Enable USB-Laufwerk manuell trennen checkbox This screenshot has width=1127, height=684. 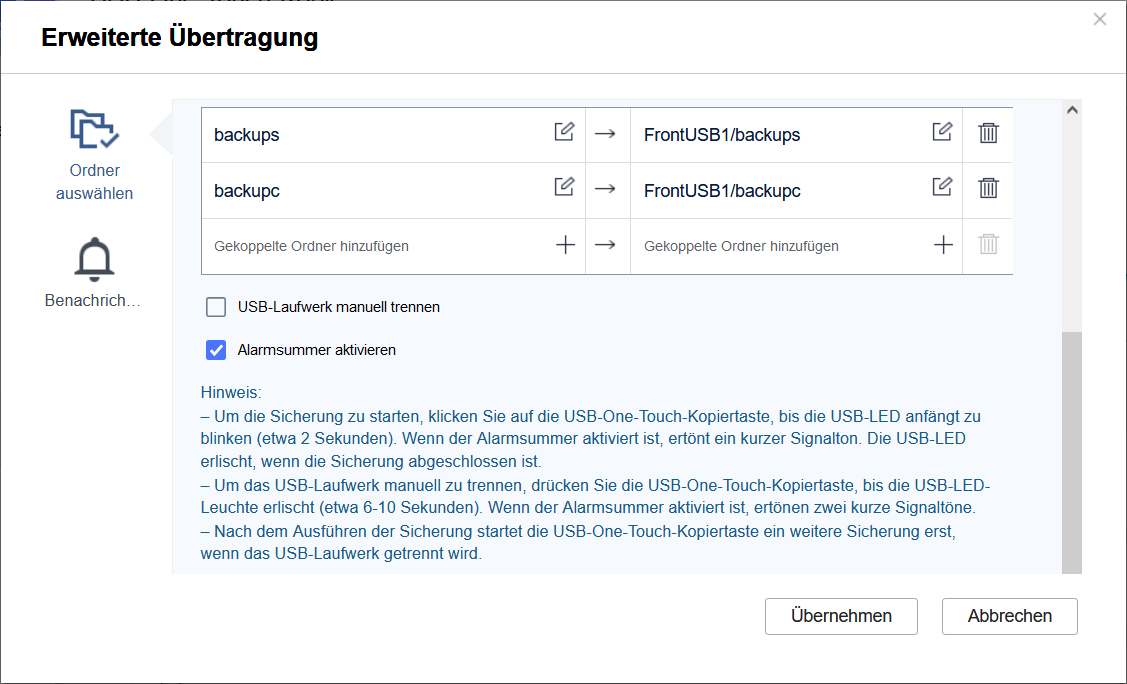[x=216, y=307]
